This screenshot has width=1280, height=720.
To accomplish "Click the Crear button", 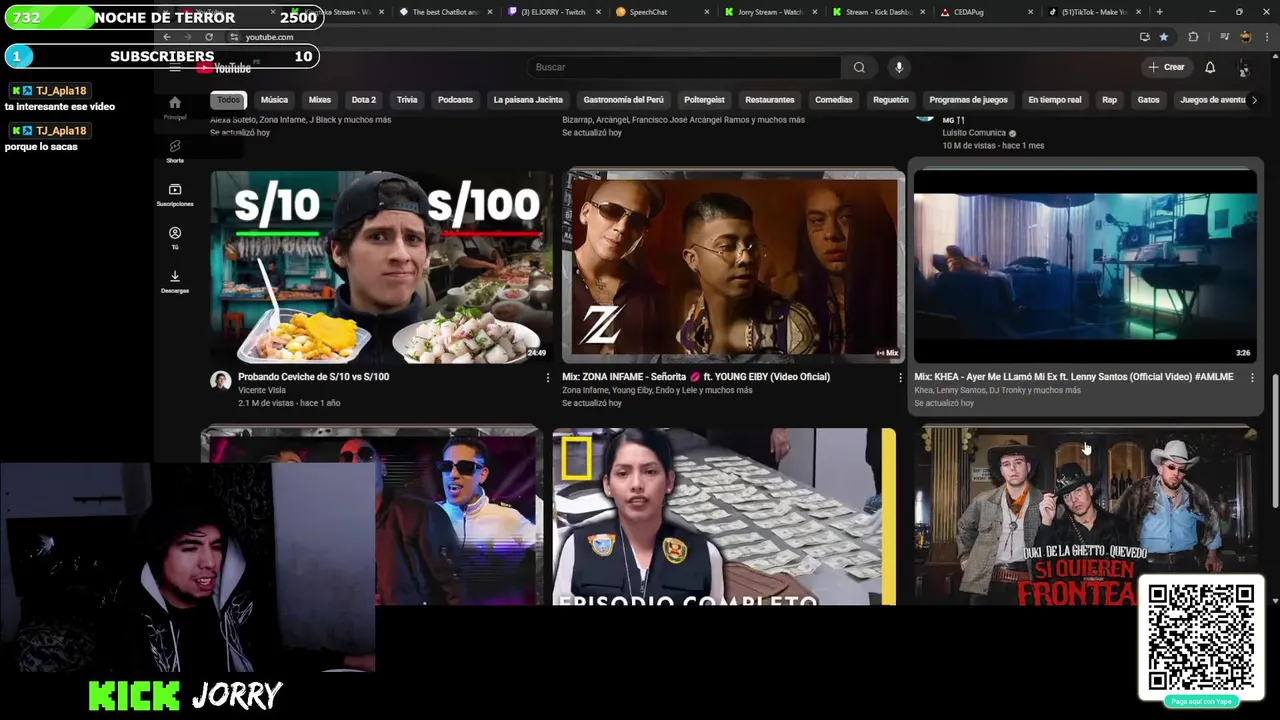I will pos(1166,67).
